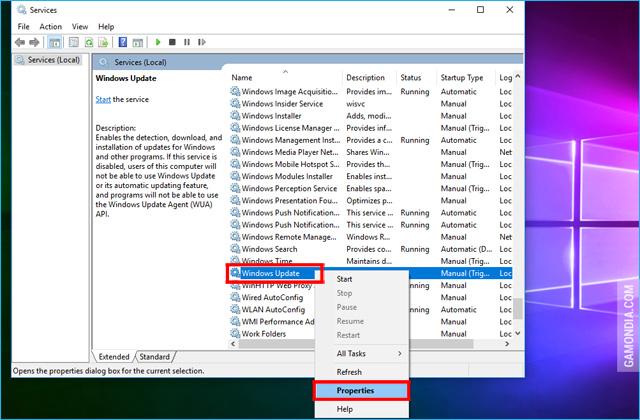The image size is (640, 420).
Task: Click the Stop Service square icon
Action: tap(172, 42)
